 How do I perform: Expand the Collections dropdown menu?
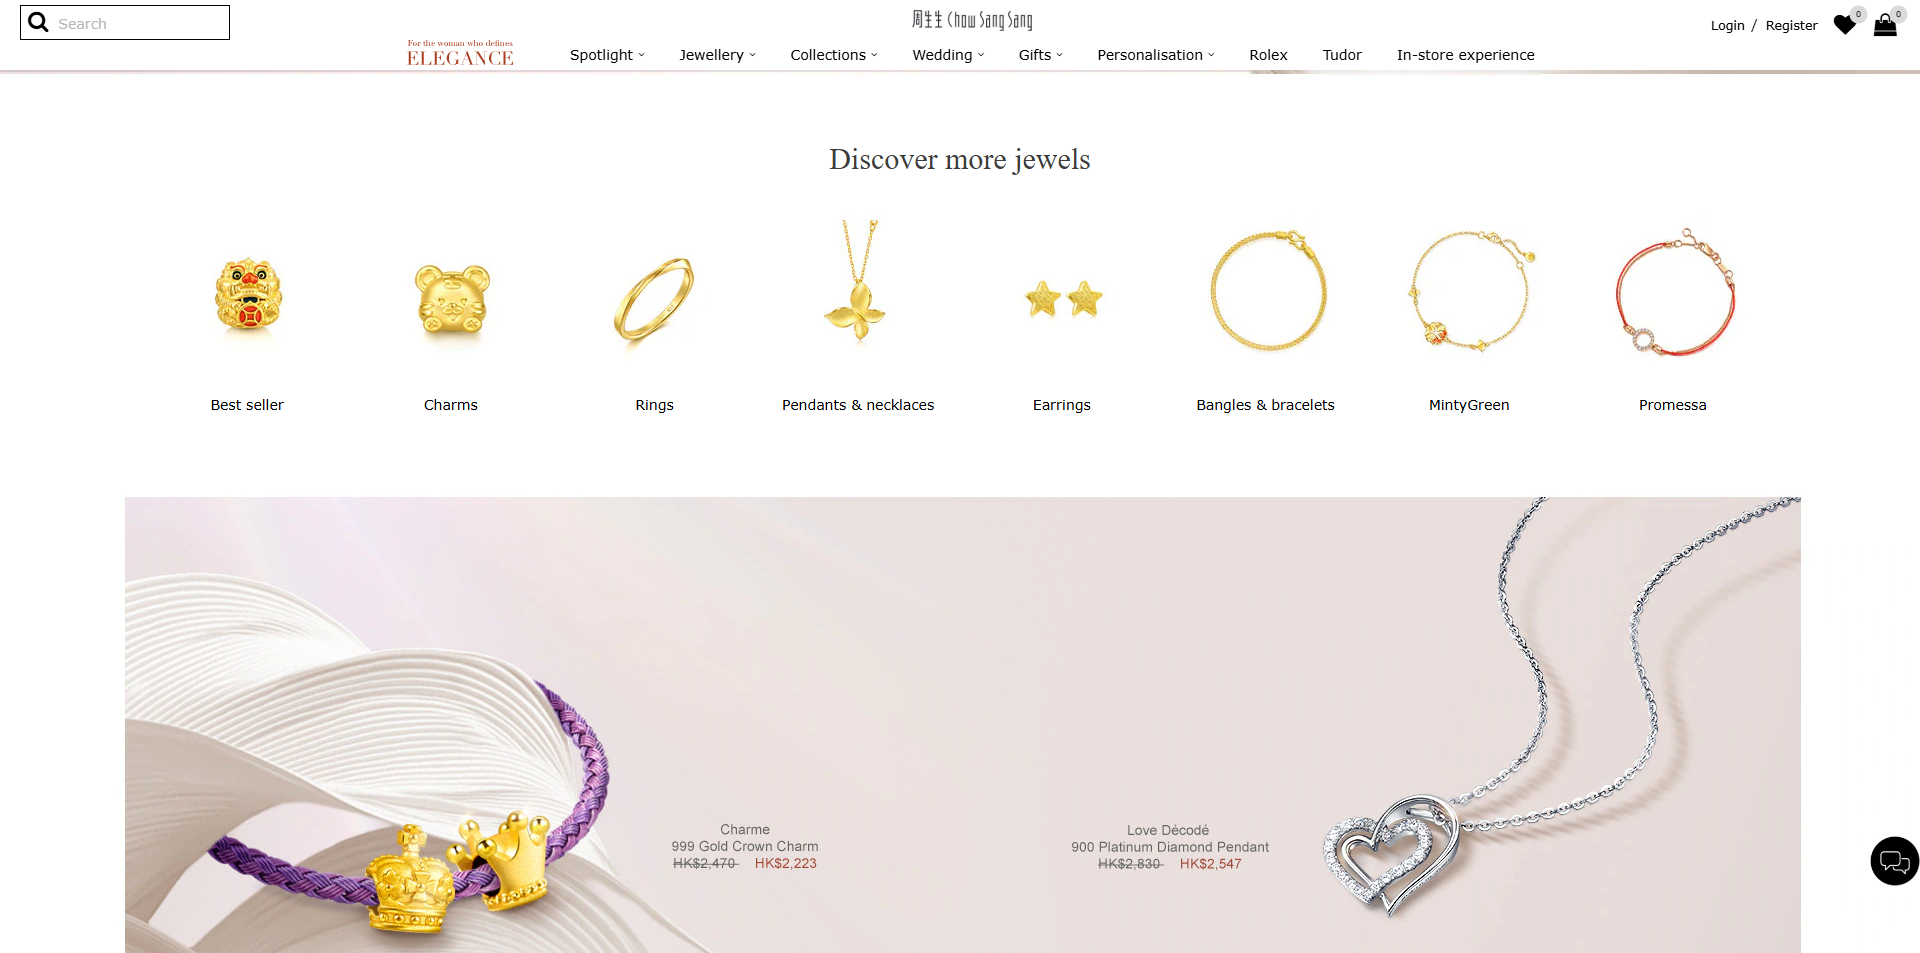(834, 55)
